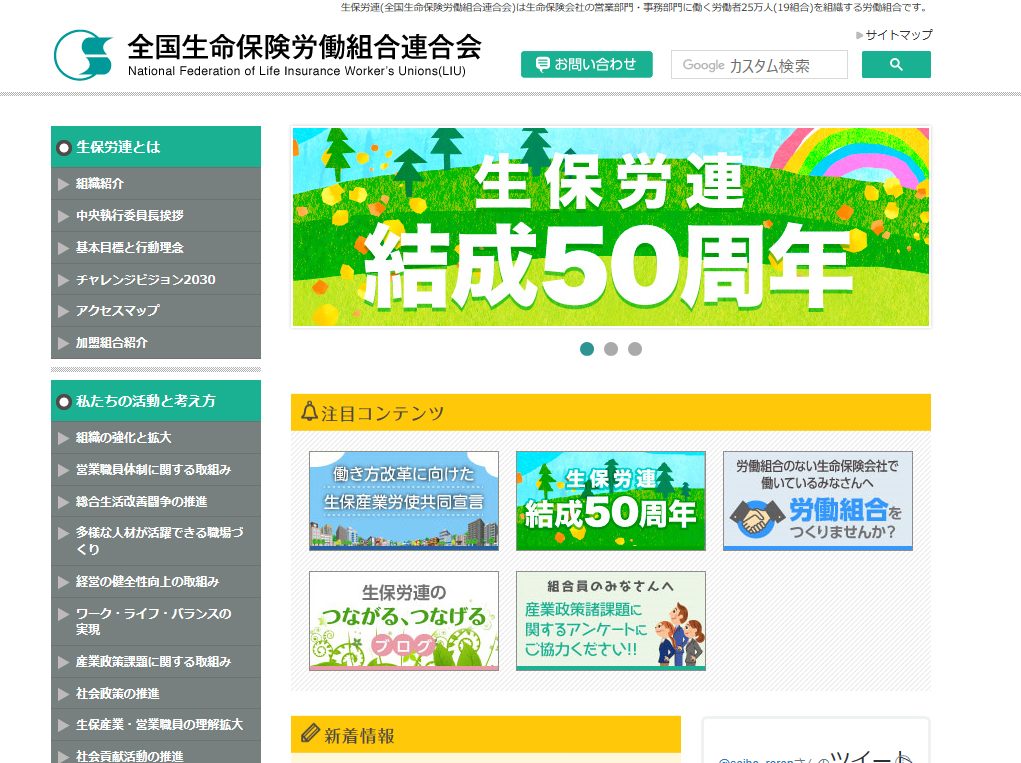Open 組織の強化と拡大 link
Screen dimensions: 1021x763
coord(156,437)
